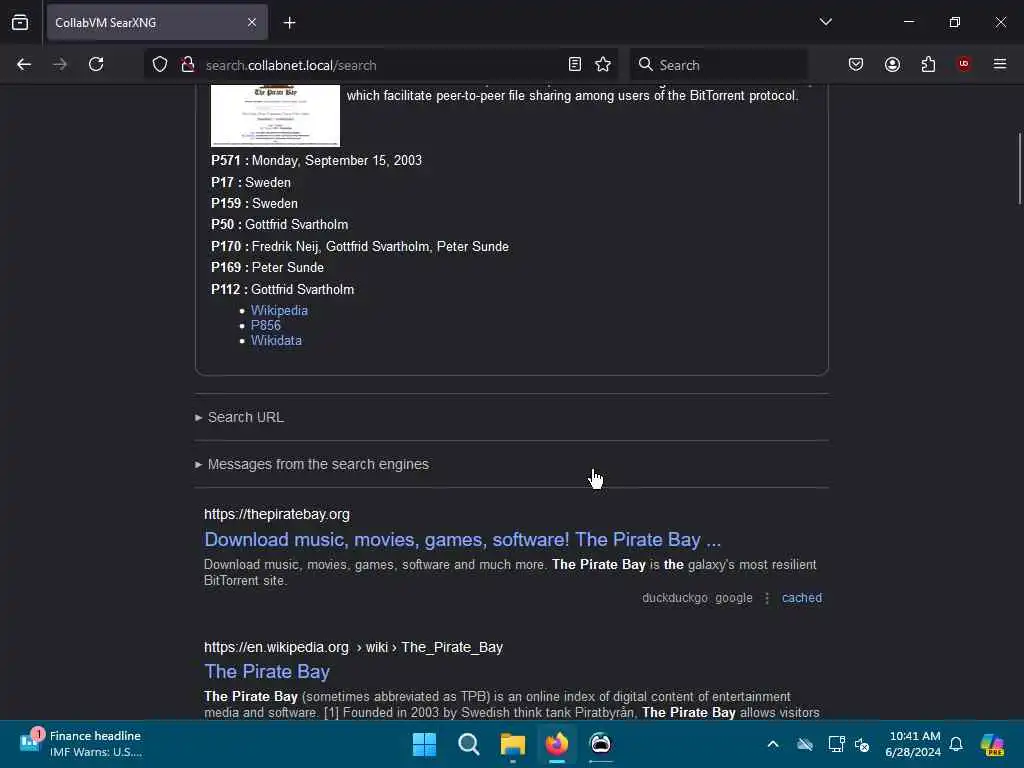This screenshot has width=1024, height=768.
Task: Bookmark this page with star icon
Action: coord(603,65)
